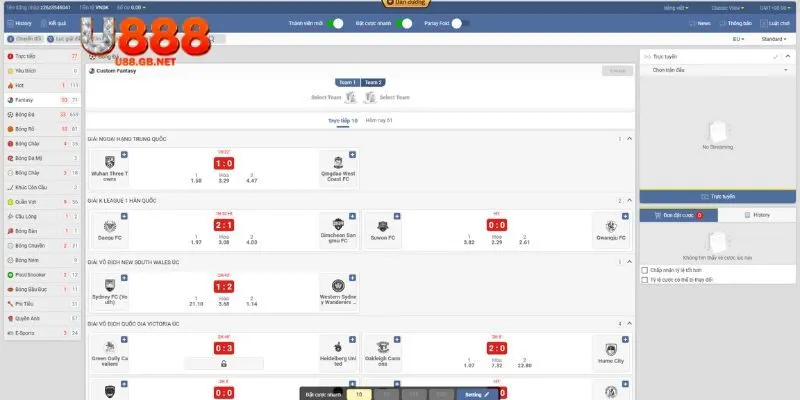Viewport: 800px width, 400px height.
Task: Open the History tab in bet slip
Action: (x=757, y=215)
